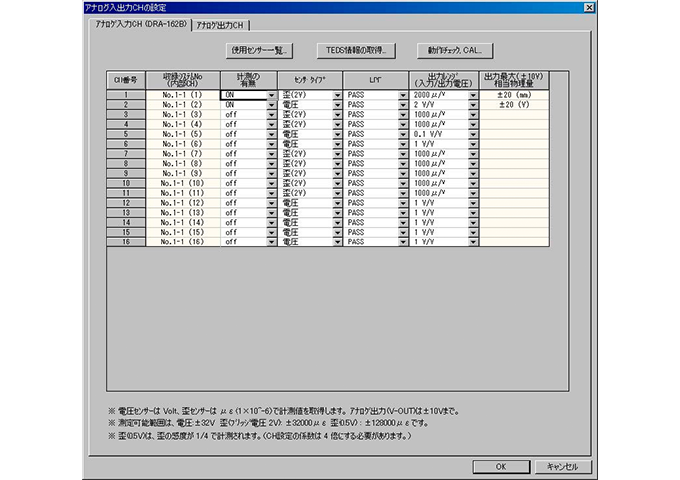Select CH number row header 6
Image resolution: width=680 pixels, height=480 pixels.
click(126, 144)
